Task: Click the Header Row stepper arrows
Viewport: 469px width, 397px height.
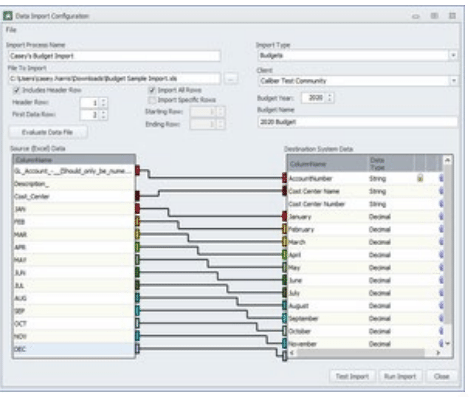Action: [104, 103]
